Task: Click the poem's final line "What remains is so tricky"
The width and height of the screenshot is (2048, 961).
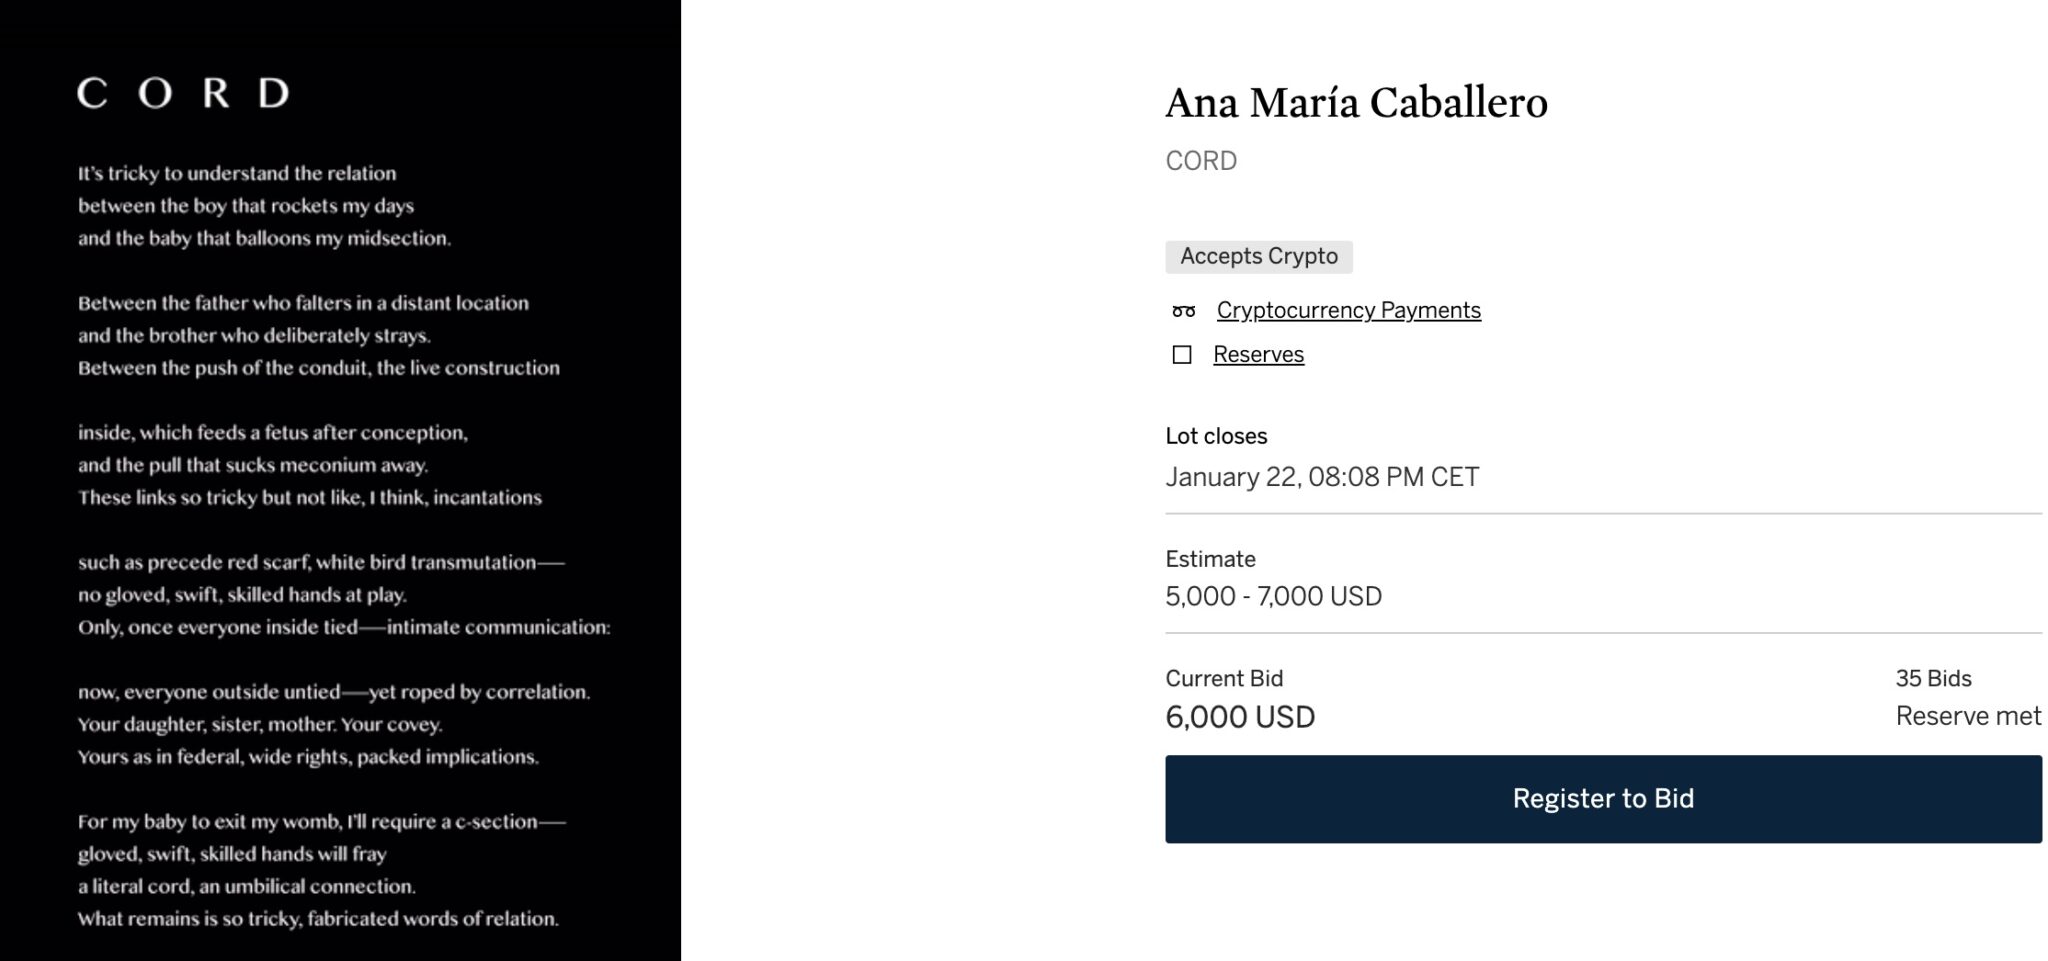Action: pos(318,919)
